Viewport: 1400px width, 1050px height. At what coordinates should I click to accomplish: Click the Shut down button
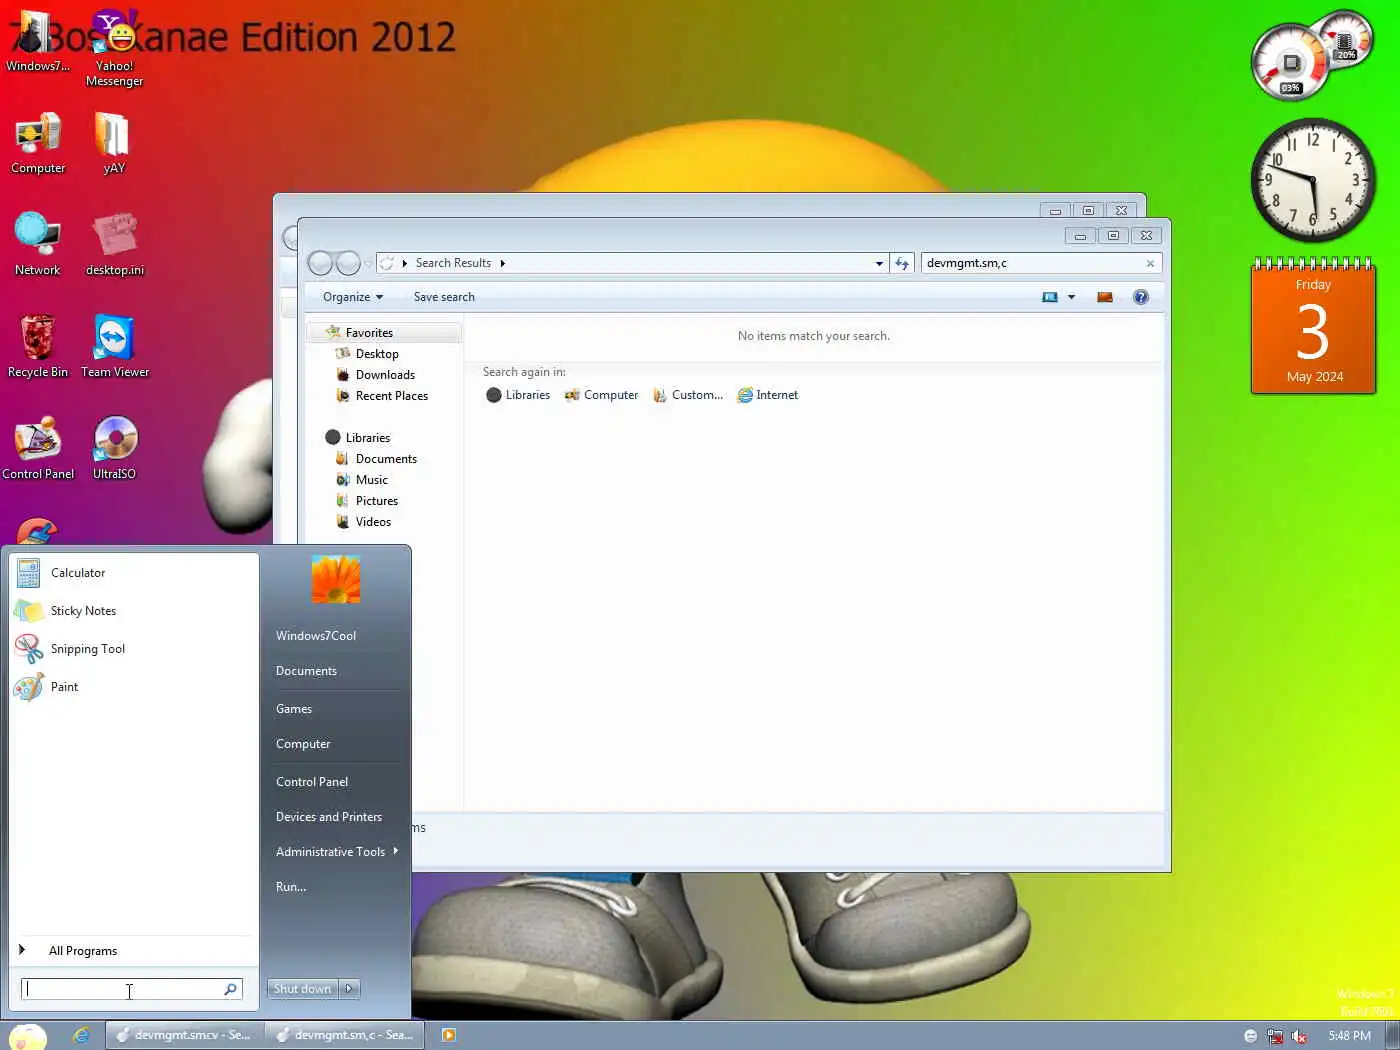(x=302, y=989)
